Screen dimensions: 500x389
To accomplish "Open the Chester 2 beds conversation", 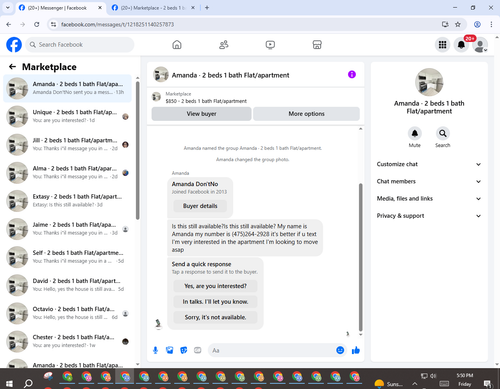I will (x=67, y=341).
